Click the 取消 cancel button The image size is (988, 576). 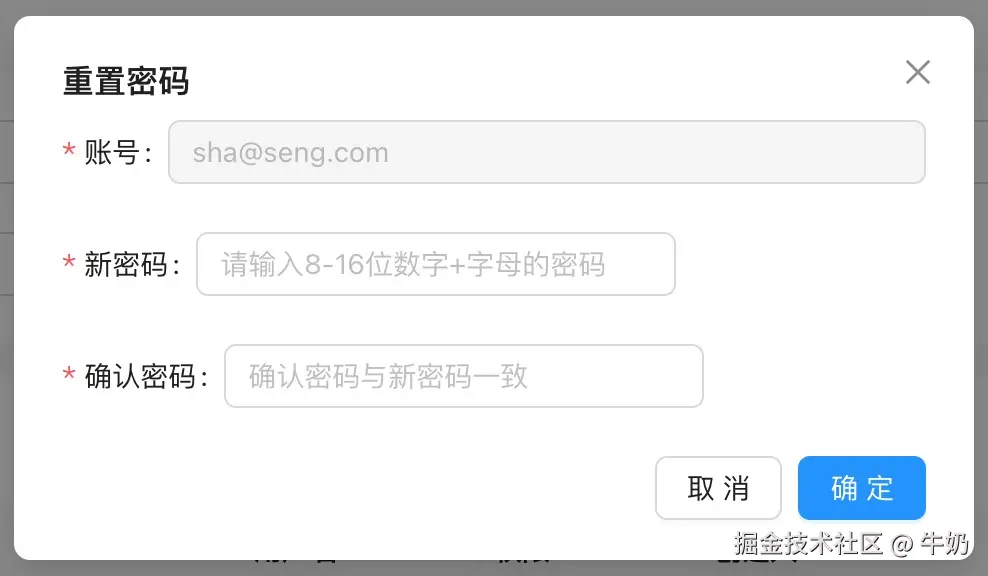coord(718,488)
